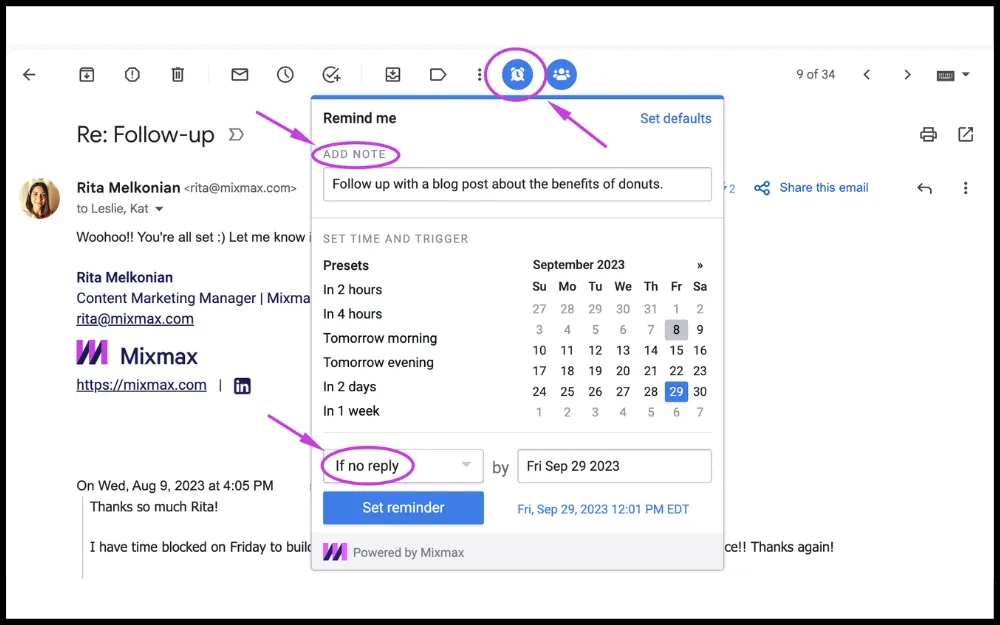Image resolution: width=1000 pixels, height=625 pixels.
Task: Click the Fri Sep 29 2023 date field
Action: point(614,466)
